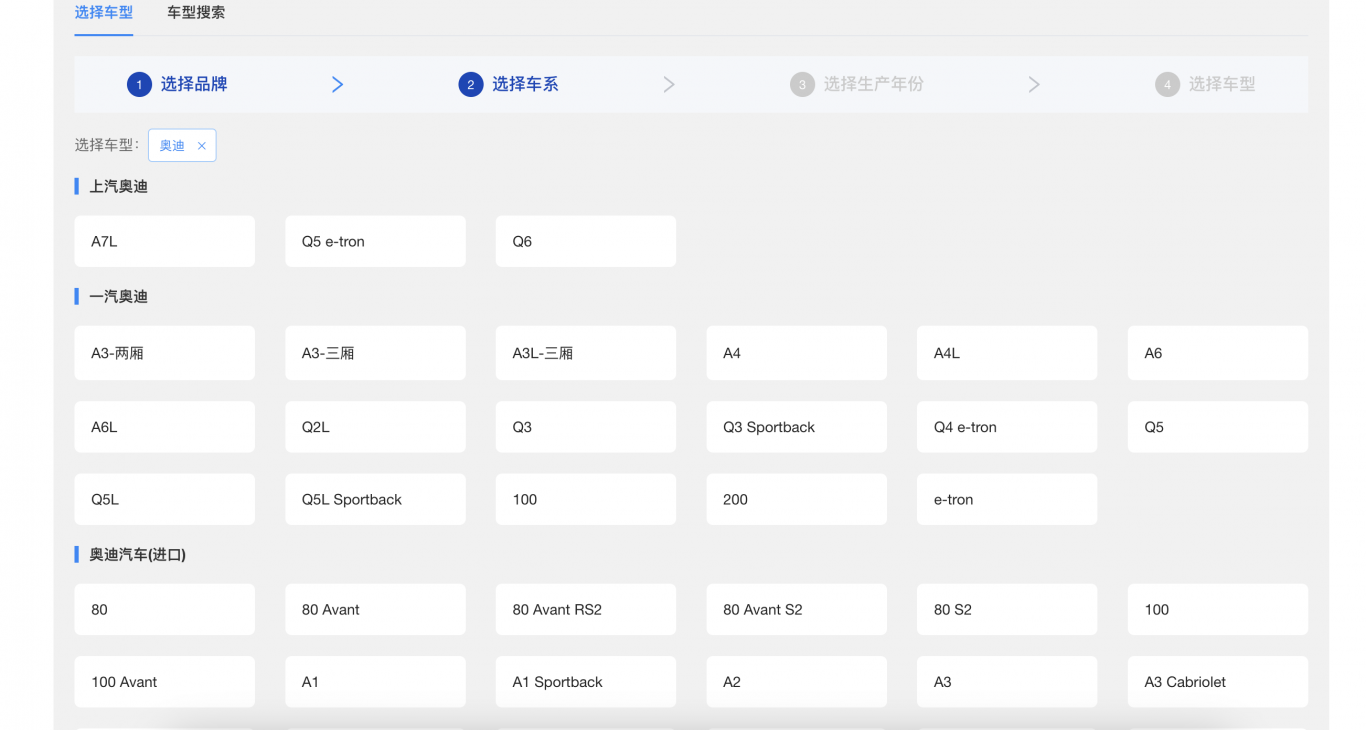Viewport: 1366px width, 730px height.
Task: Click the 选择车系 step label
Action: pyautogui.click(x=525, y=85)
